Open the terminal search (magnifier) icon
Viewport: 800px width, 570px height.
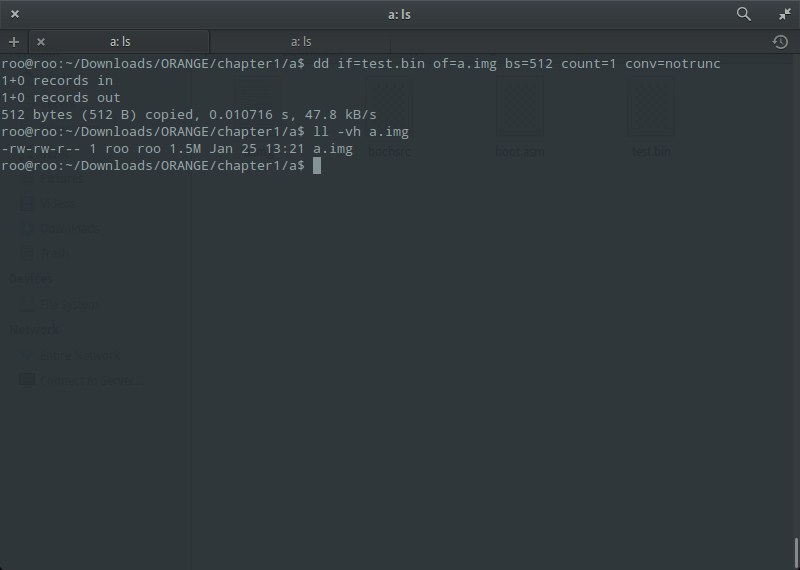point(743,14)
